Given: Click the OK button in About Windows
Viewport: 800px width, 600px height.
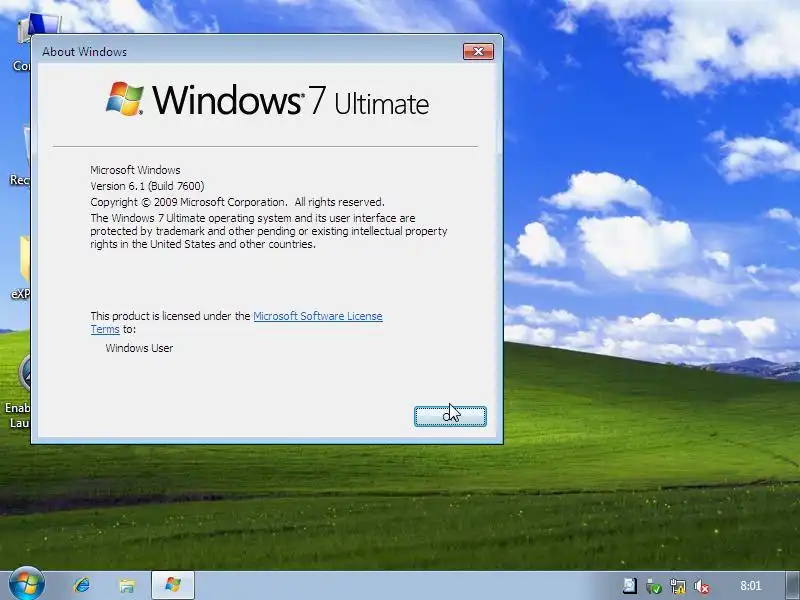Looking at the screenshot, I should coord(450,416).
